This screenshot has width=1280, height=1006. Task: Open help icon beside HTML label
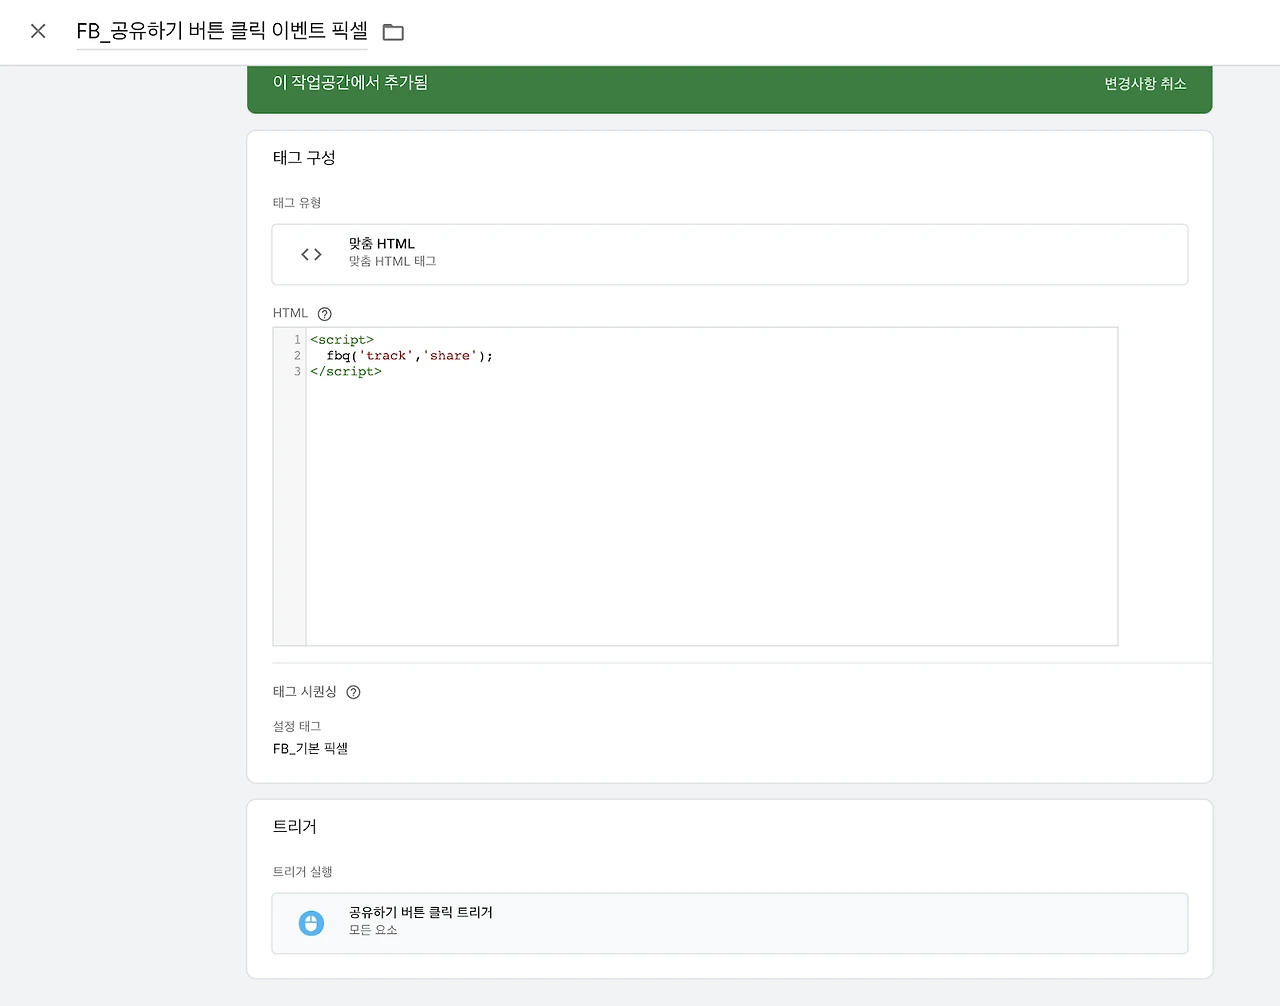[324, 314]
